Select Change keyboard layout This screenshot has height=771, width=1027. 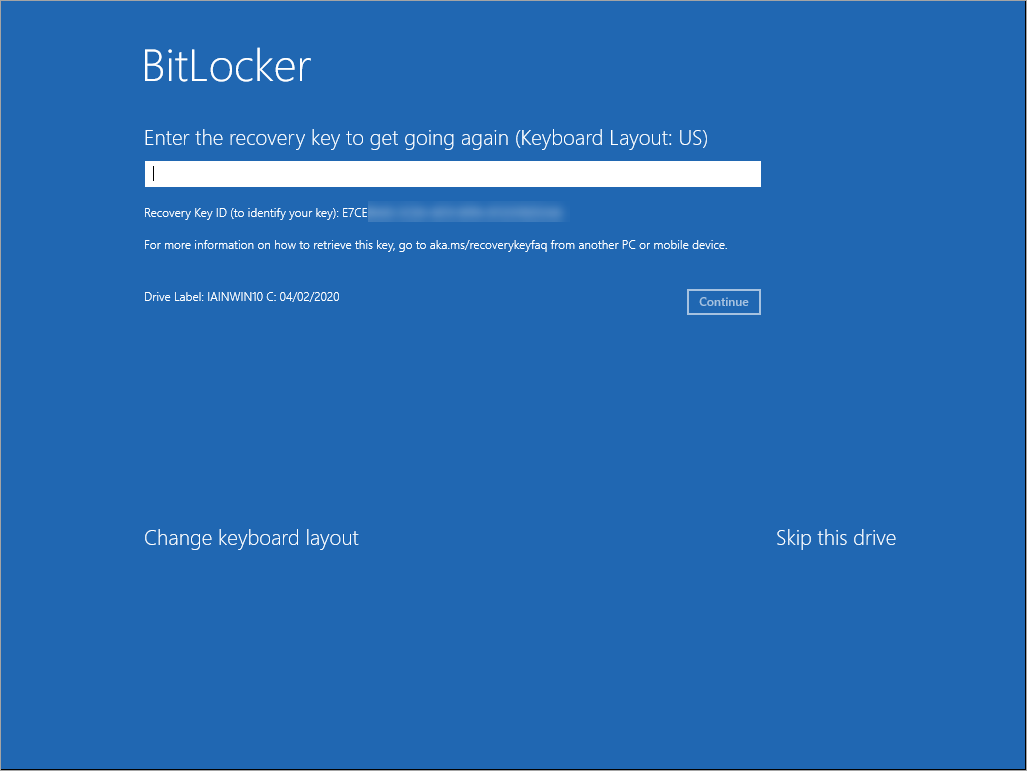(252, 538)
